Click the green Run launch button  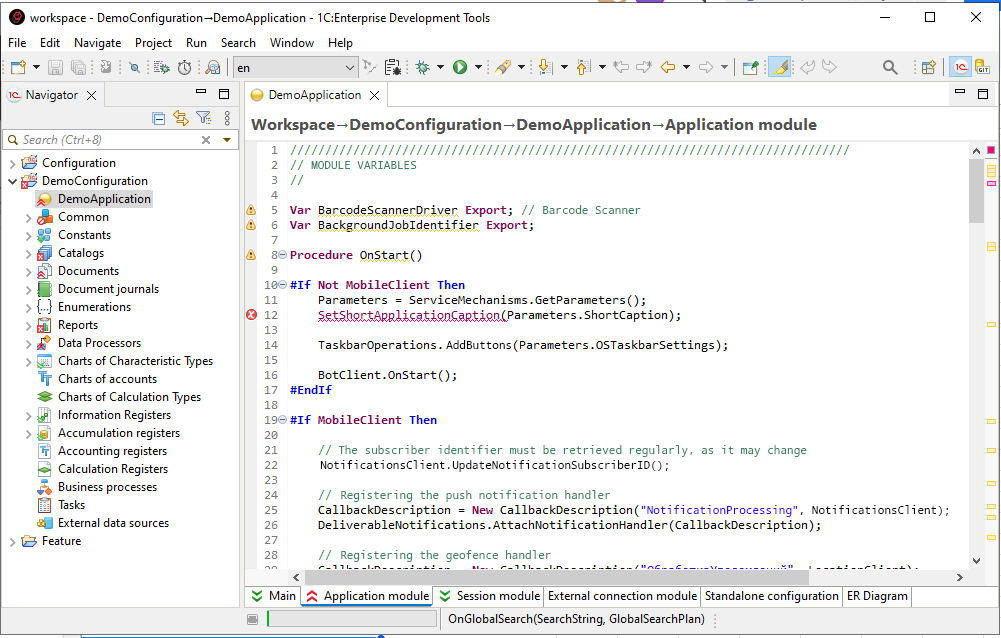[460, 67]
